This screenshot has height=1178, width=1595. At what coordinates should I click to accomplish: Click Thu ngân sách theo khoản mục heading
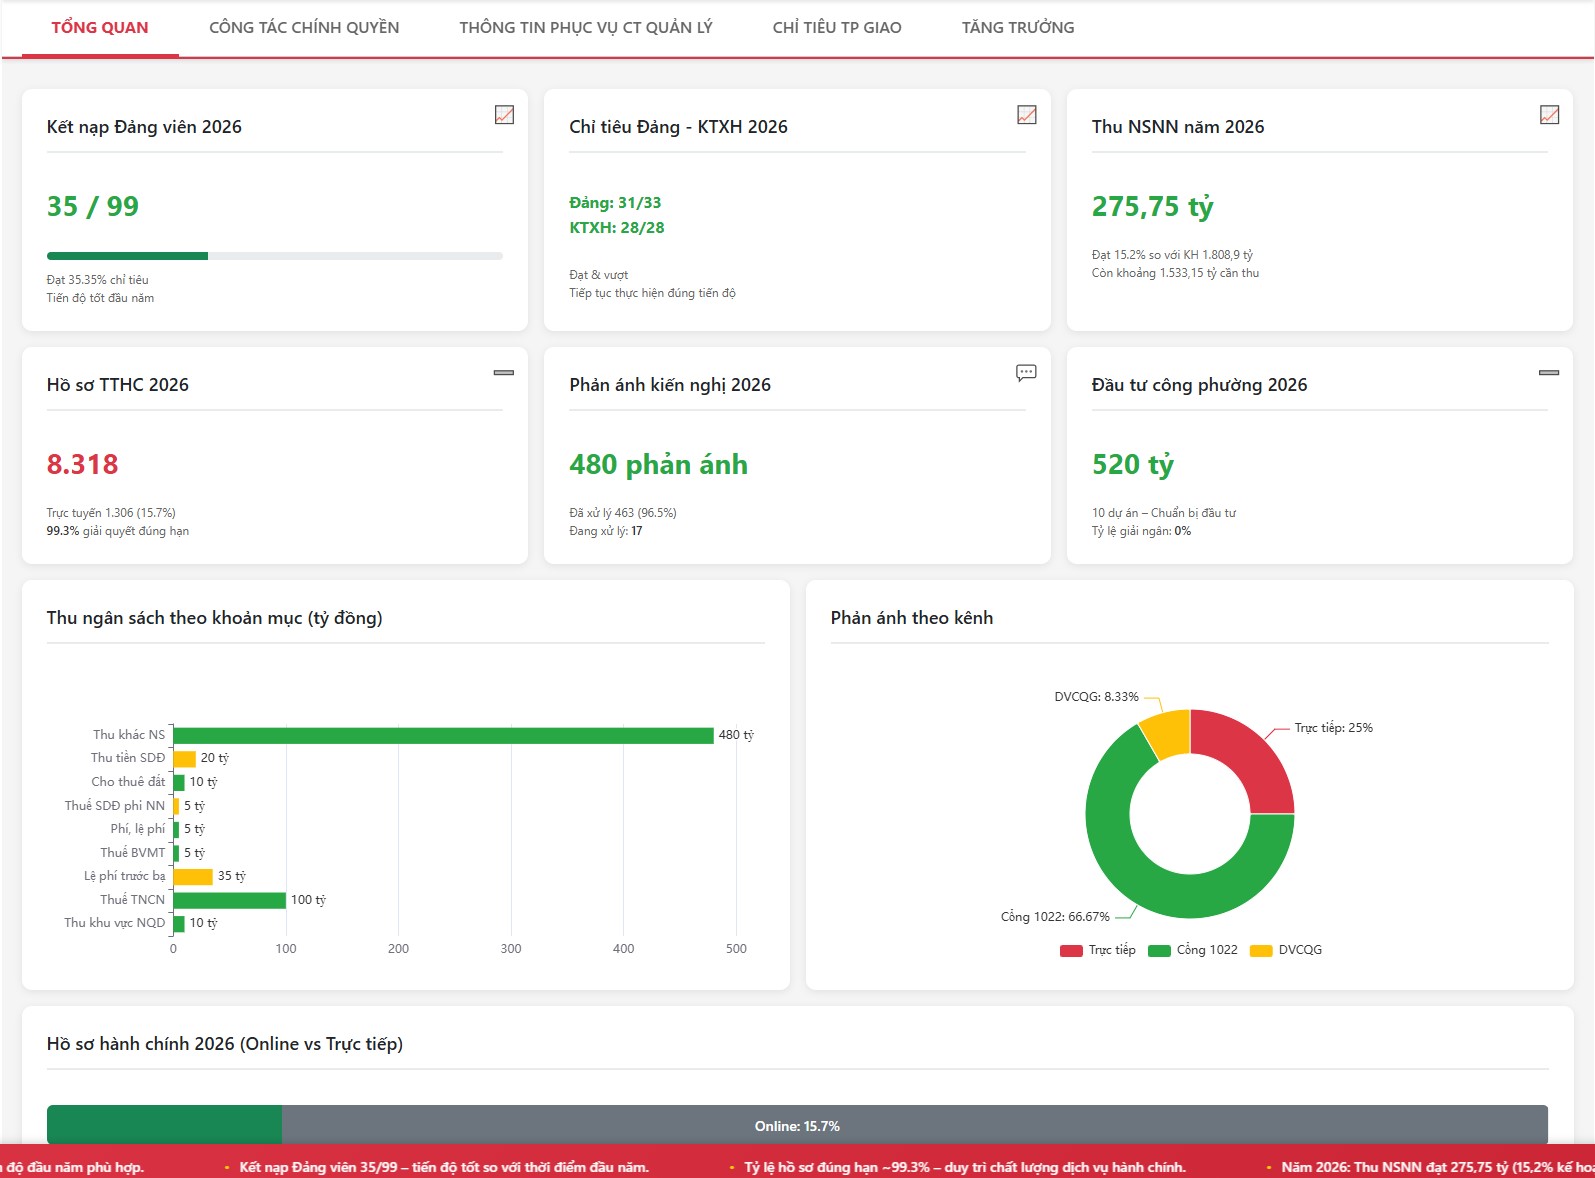tap(214, 618)
